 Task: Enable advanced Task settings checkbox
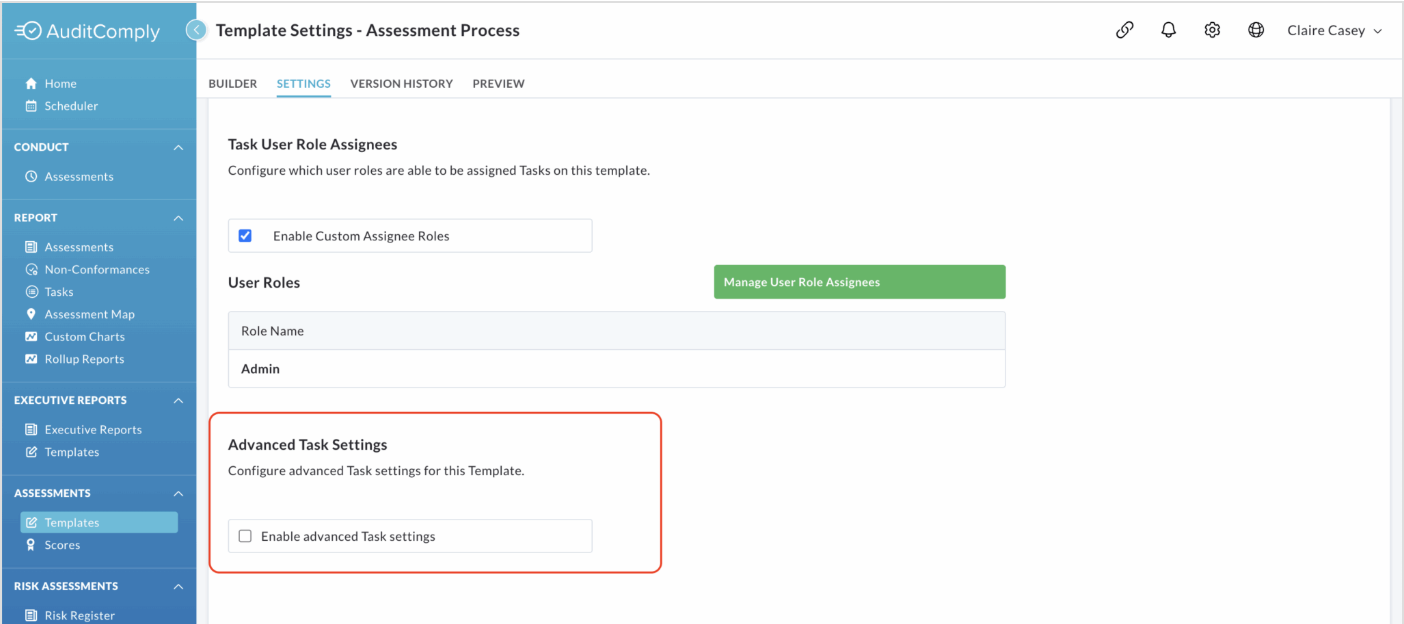pyautogui.click(x=245, y=536)
